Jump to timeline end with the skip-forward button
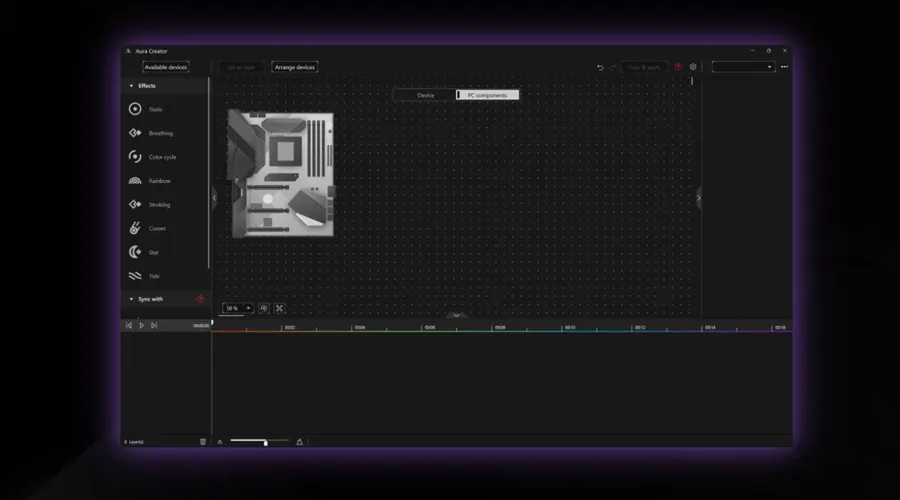The height and width of the screenshot is (500, 900). tap(154, 325)
